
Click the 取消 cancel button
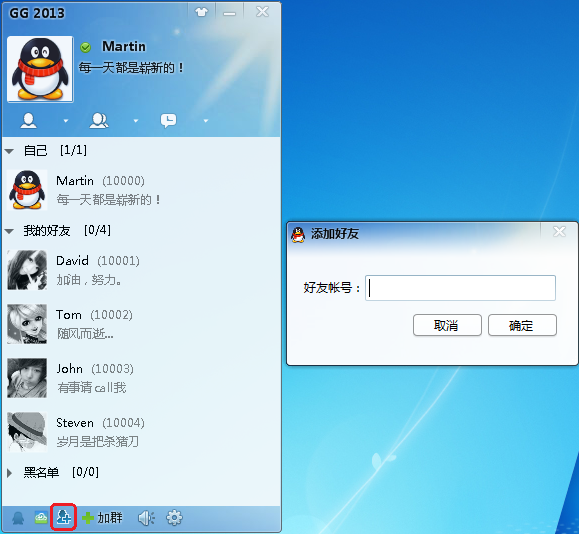click(x=447, y=325)
